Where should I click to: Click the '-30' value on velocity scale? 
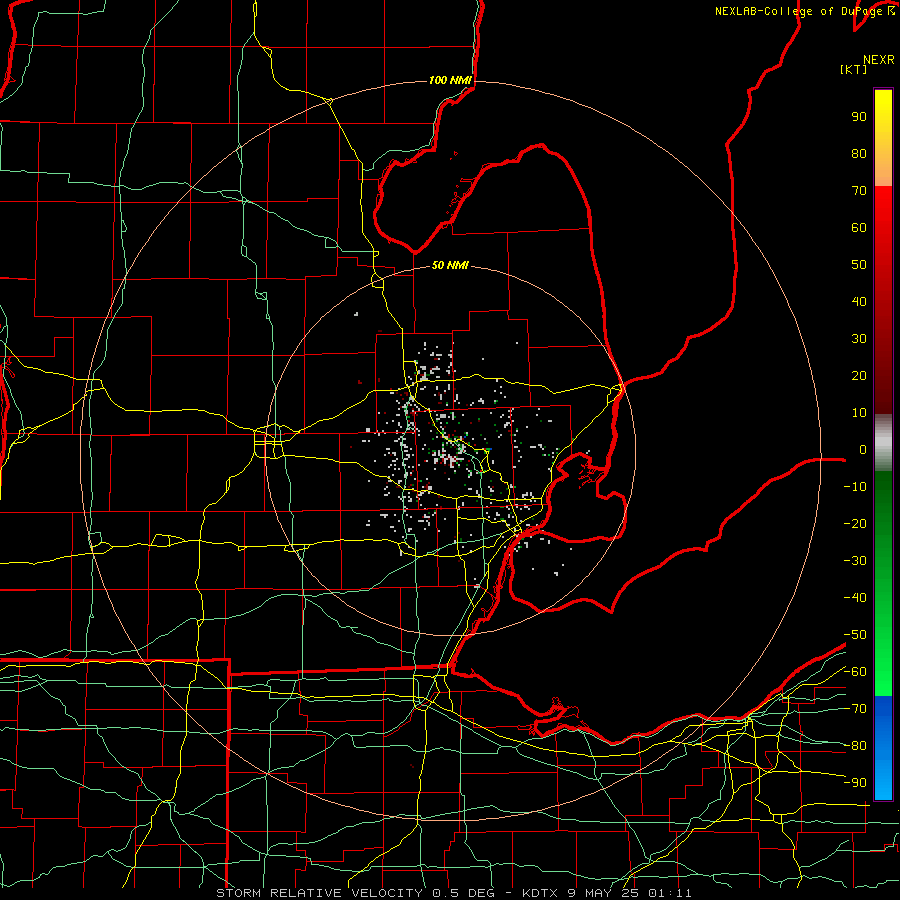855,561
